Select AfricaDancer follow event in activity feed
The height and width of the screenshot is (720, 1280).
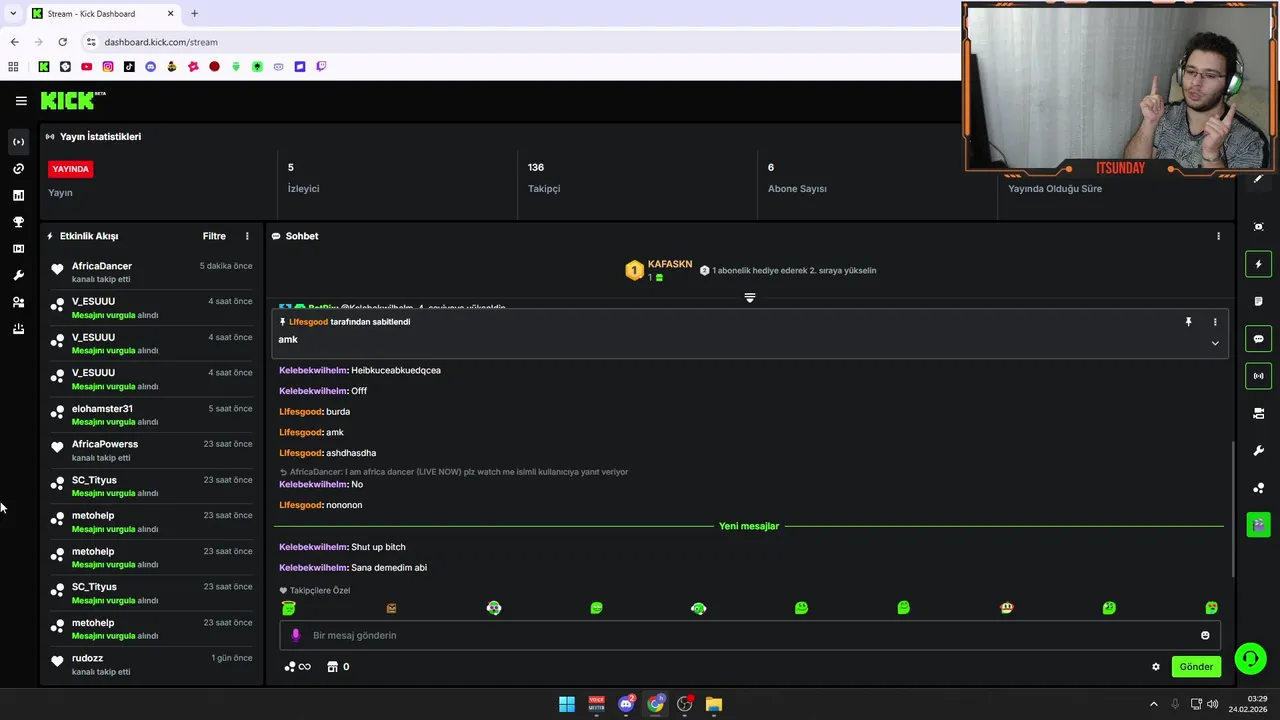point(152,272)
